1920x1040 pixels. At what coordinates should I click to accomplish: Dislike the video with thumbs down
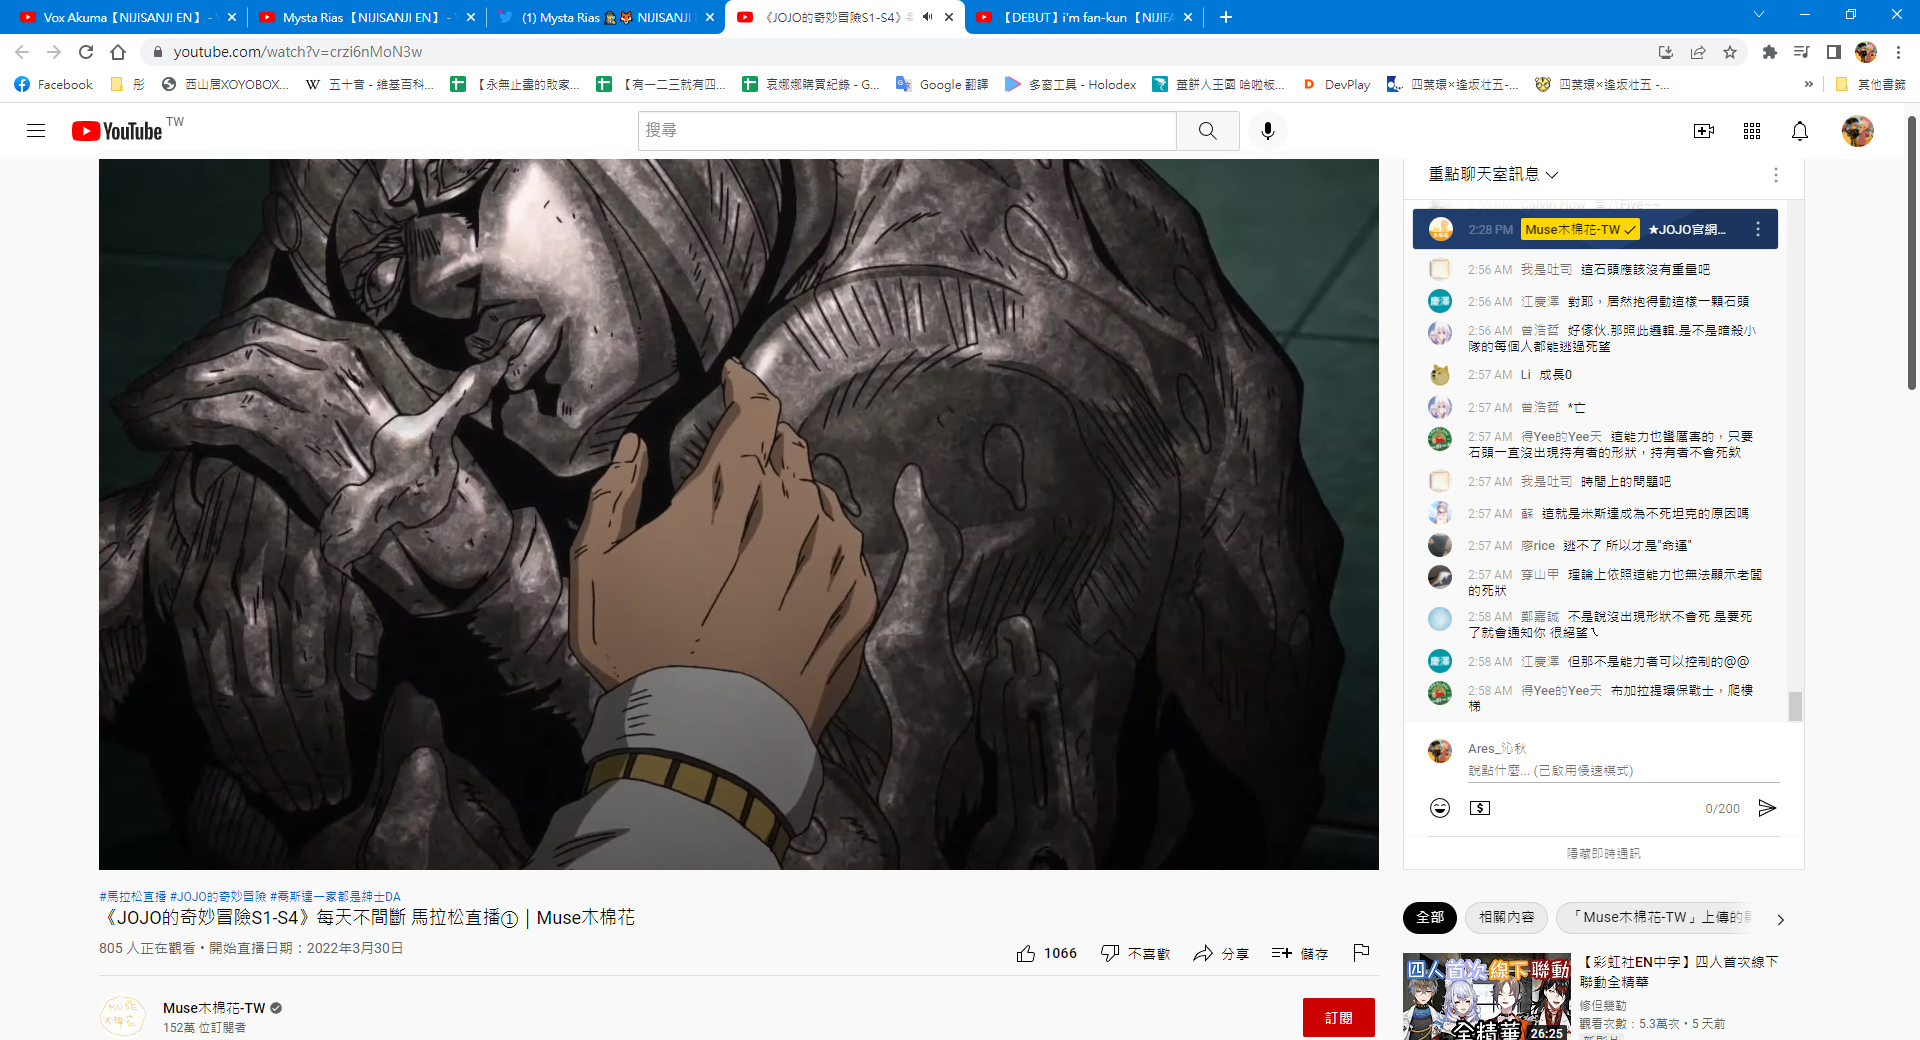pyautogui.click(x=1135, y=954)
